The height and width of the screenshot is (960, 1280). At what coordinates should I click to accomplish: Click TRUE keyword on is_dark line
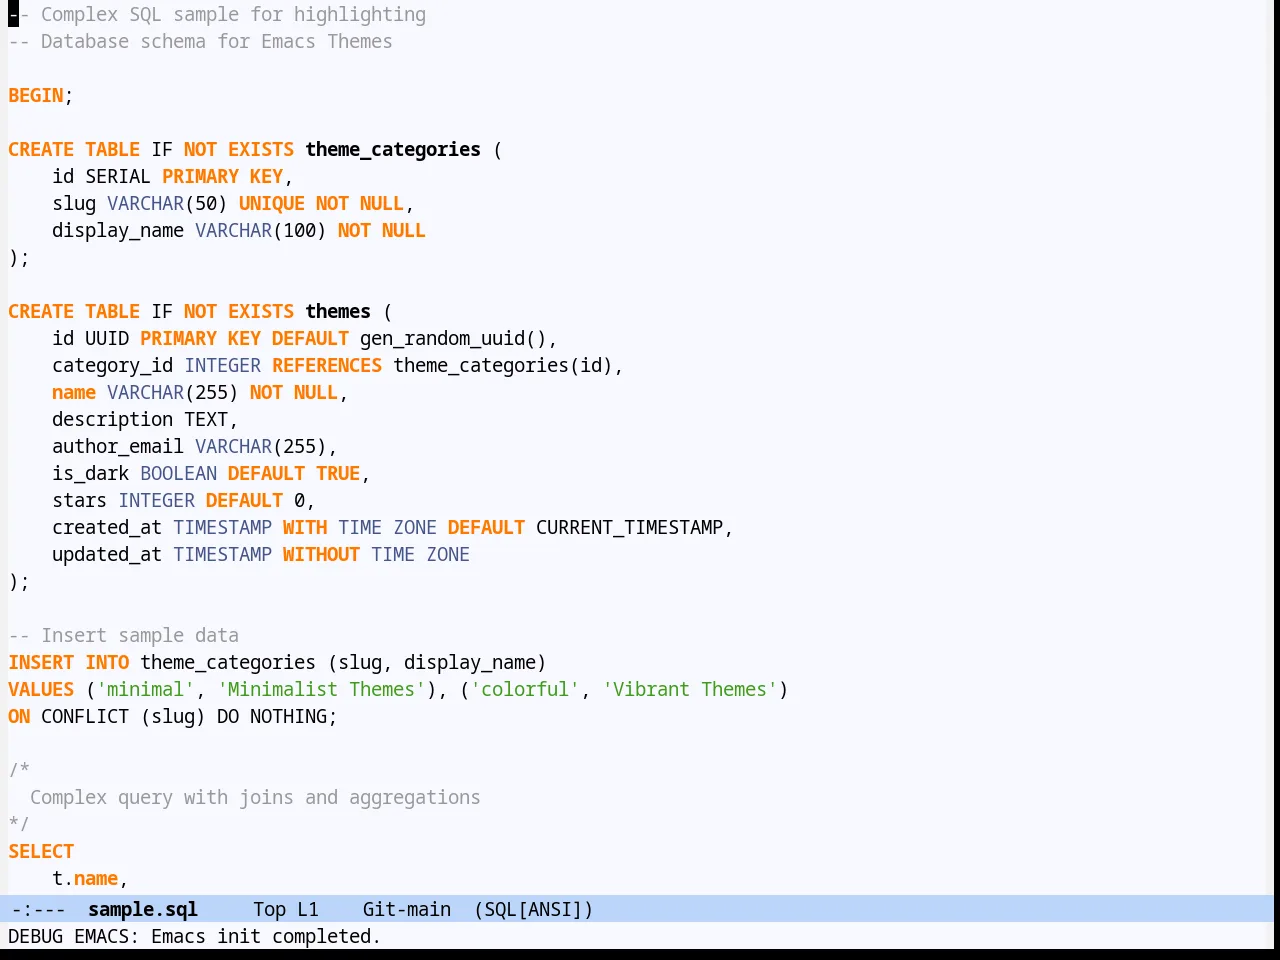[x=338, y=473]
